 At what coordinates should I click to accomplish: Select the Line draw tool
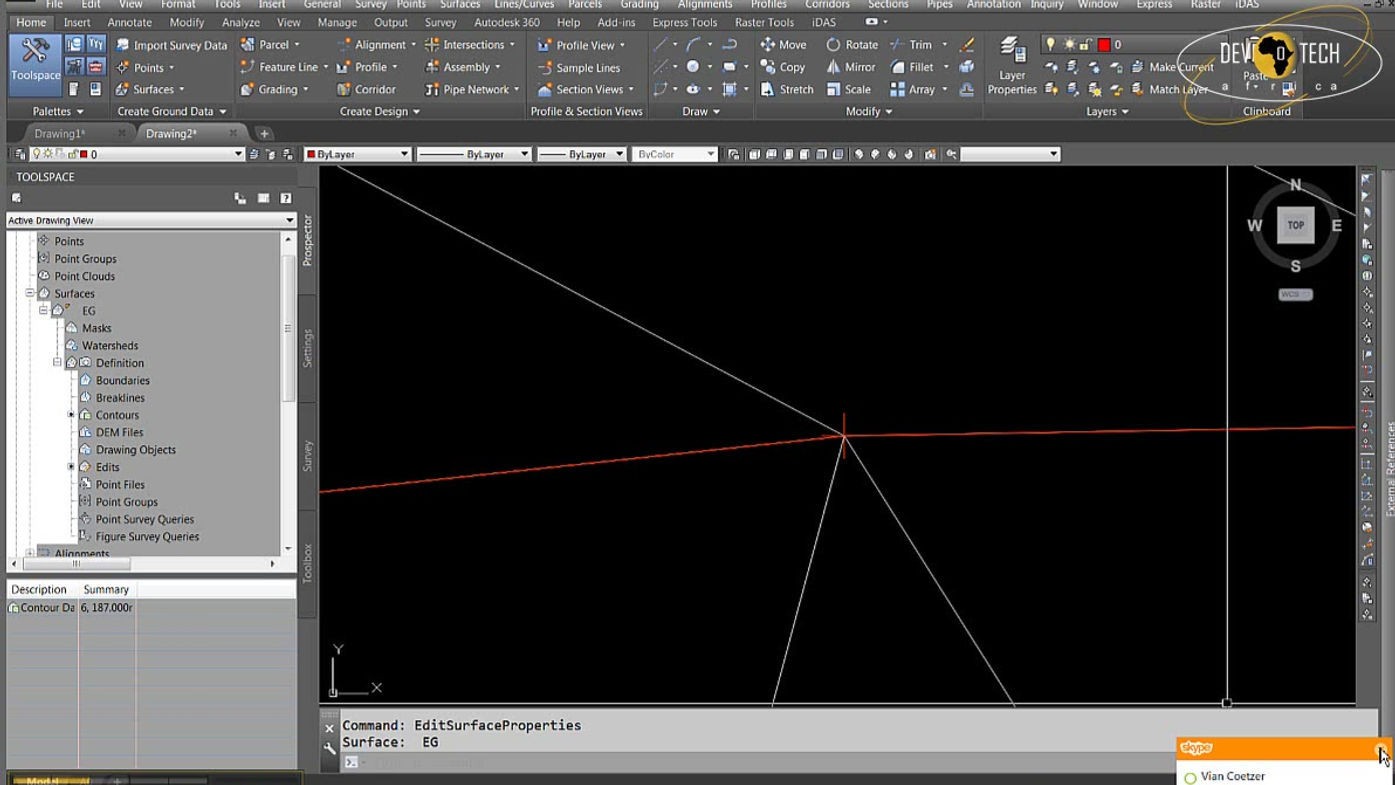pos(661,45)
